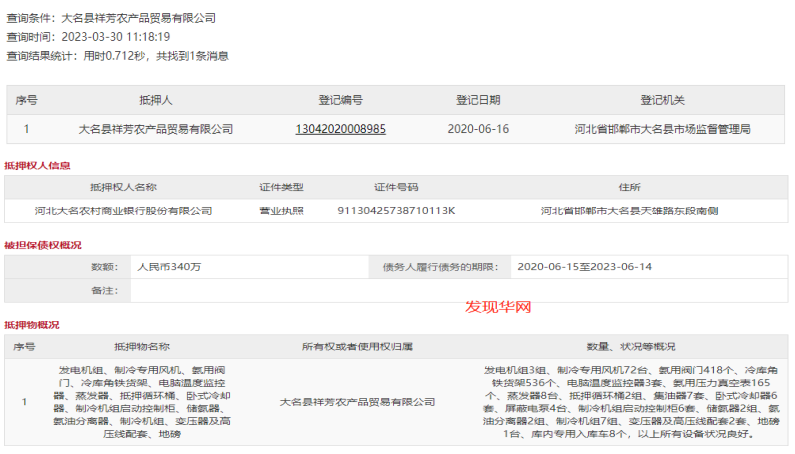This screenshot has width=795, height=454.
Task: Select registration date 2020-06-16 cell
Action: tap(478, 129)
